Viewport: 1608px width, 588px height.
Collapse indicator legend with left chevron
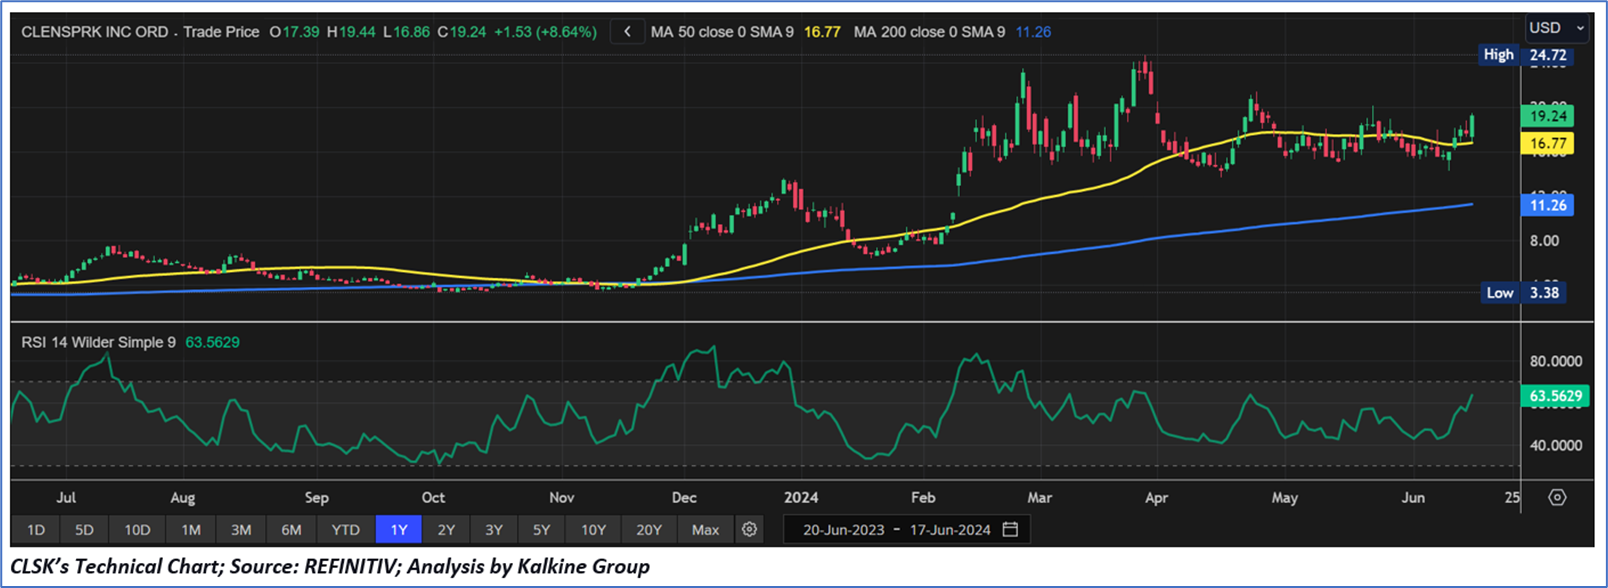pyautogui.click(x=627, y=32)
